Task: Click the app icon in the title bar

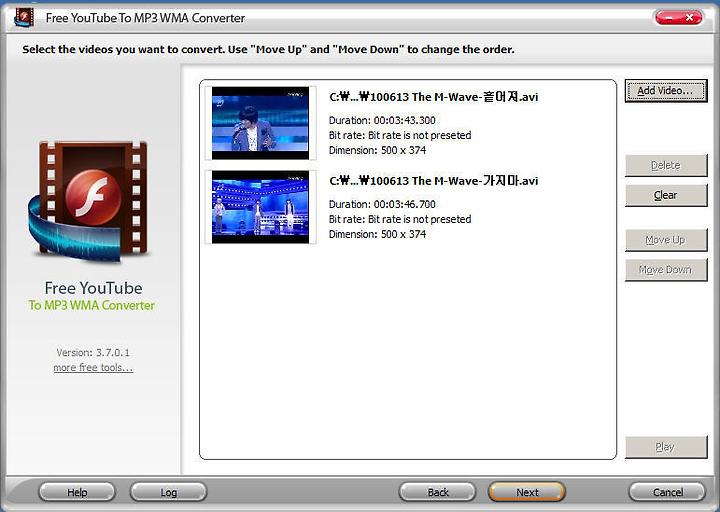Action: coord(24,17)
